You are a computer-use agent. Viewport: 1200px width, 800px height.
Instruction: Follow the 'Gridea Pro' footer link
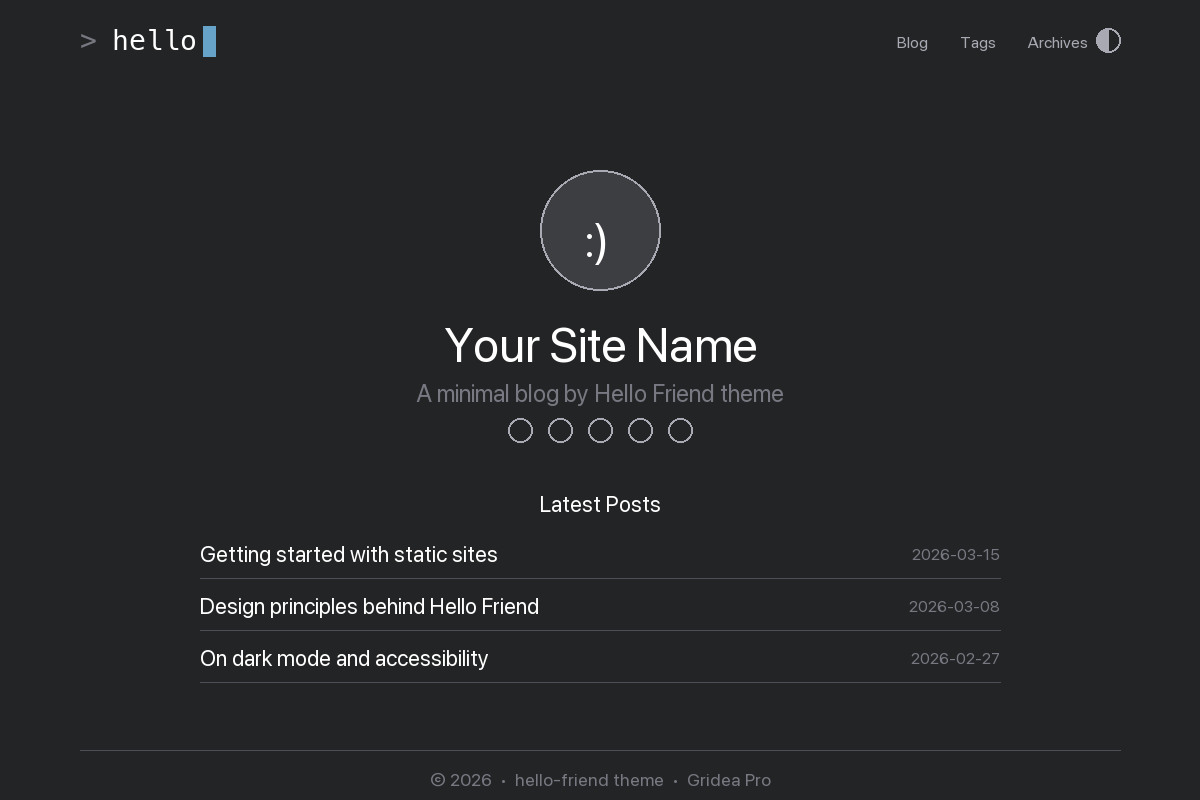pyautogui.click(x=729, y=780)
